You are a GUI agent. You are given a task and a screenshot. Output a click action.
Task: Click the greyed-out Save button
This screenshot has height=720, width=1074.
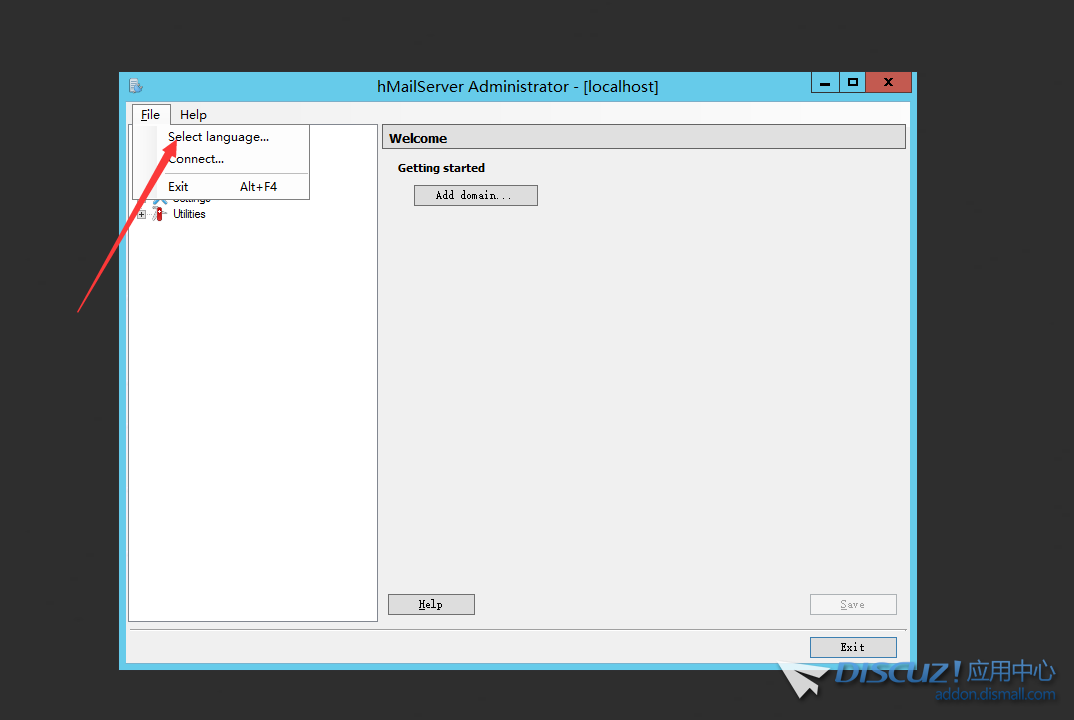852,604
